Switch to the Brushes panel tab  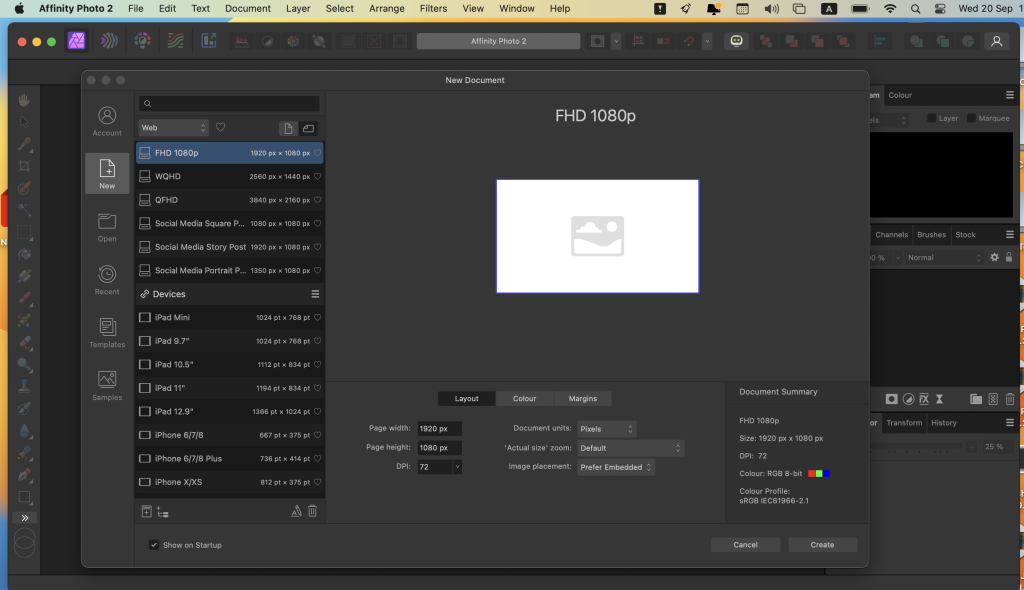pos(931,235)
